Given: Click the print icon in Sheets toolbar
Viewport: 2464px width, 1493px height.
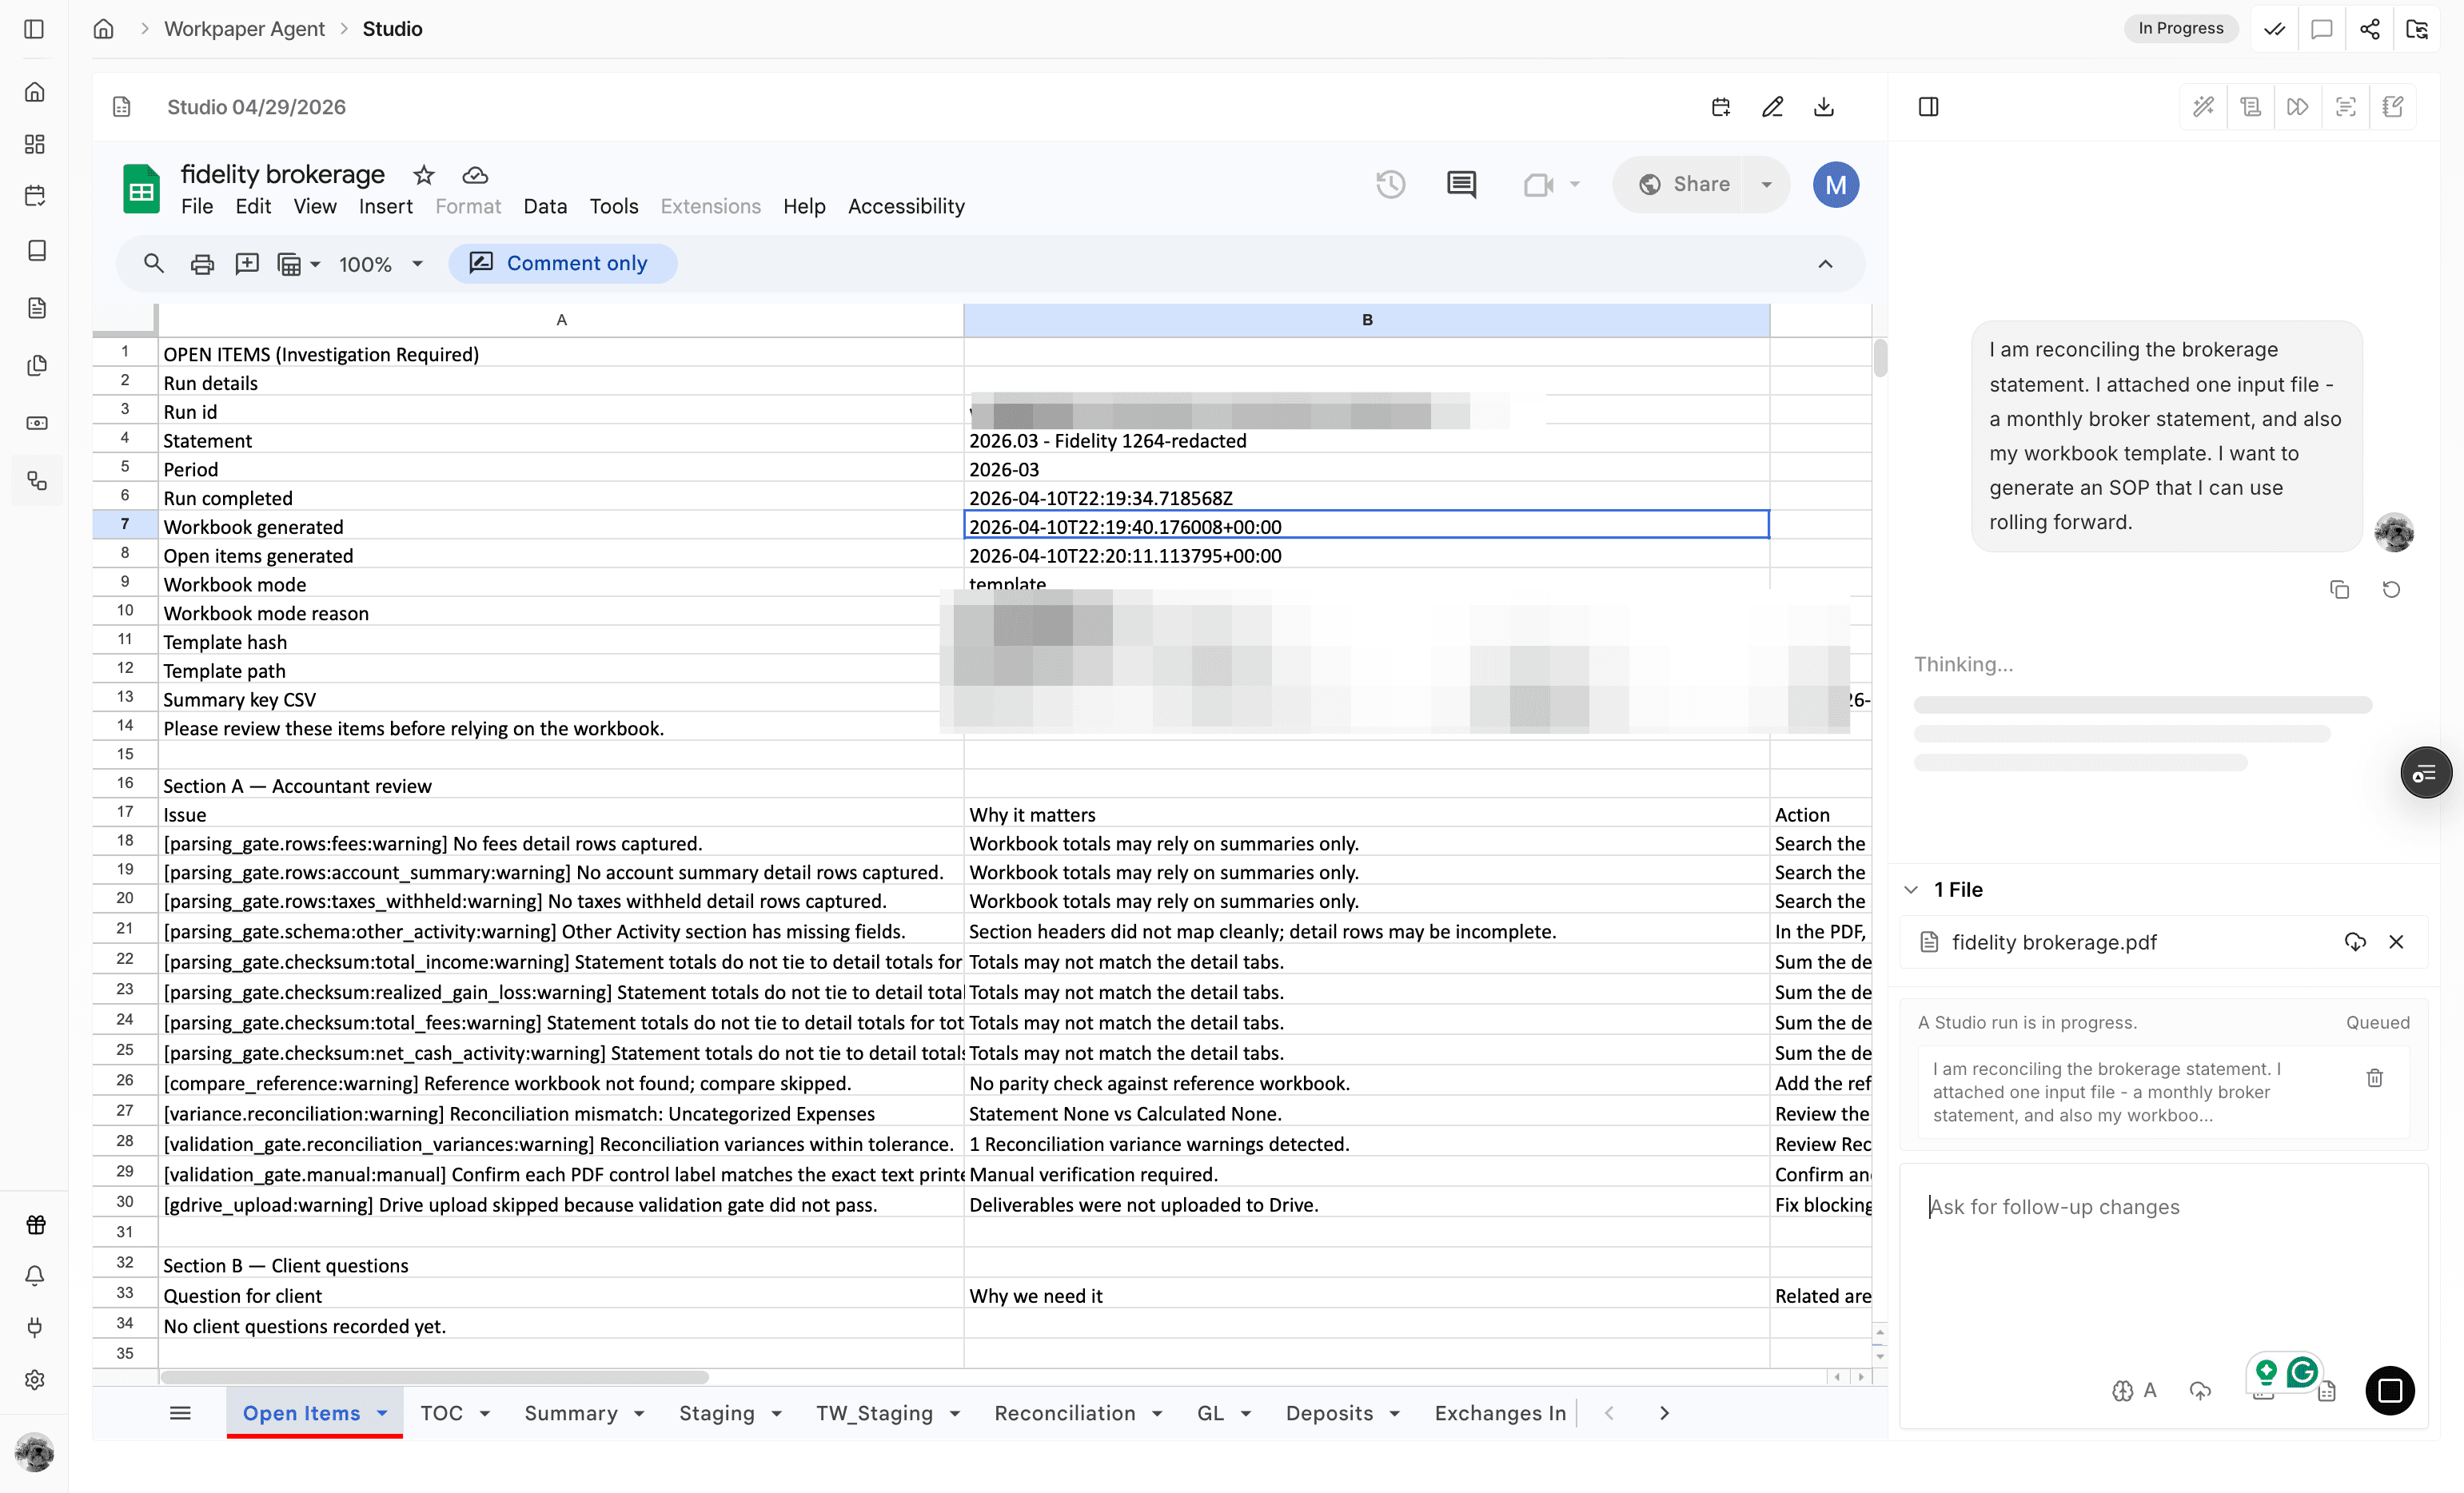Looking at the screenshot, I should click(202, 264).
